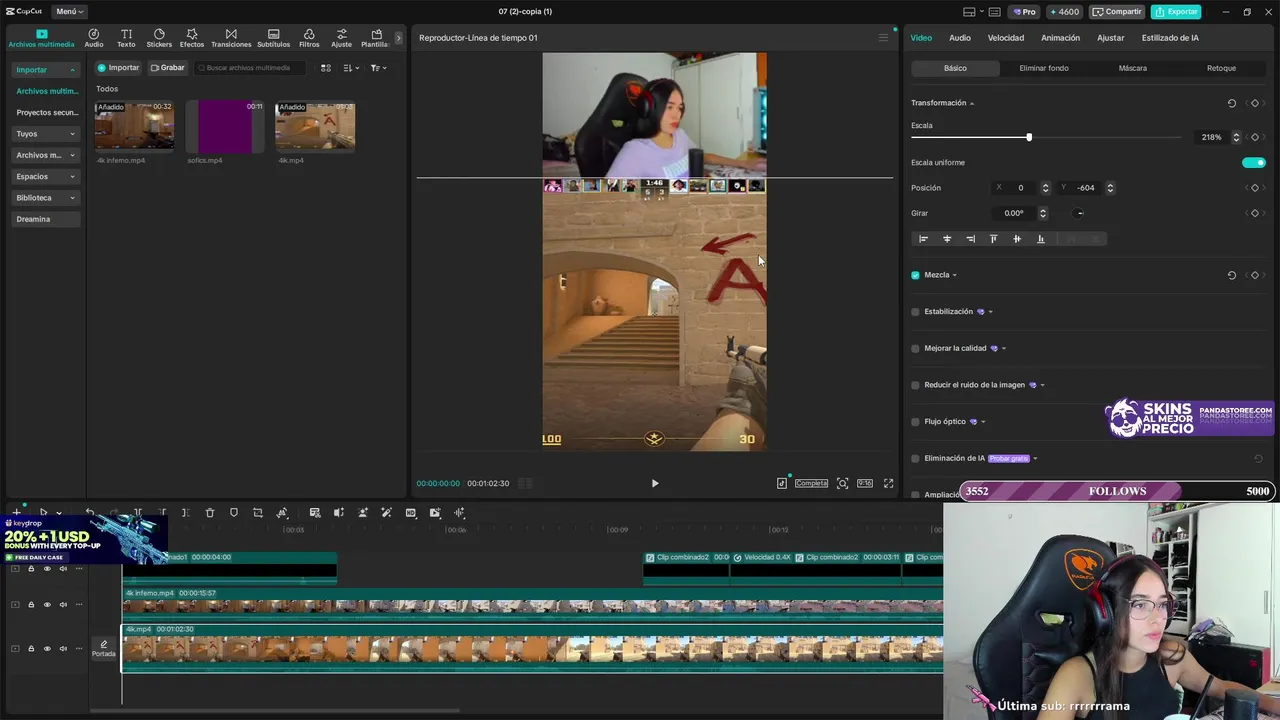Click the audio waveform icon in timeline toolbar
The width and height of the screenshot is (1280, 720).
[460, 513]
